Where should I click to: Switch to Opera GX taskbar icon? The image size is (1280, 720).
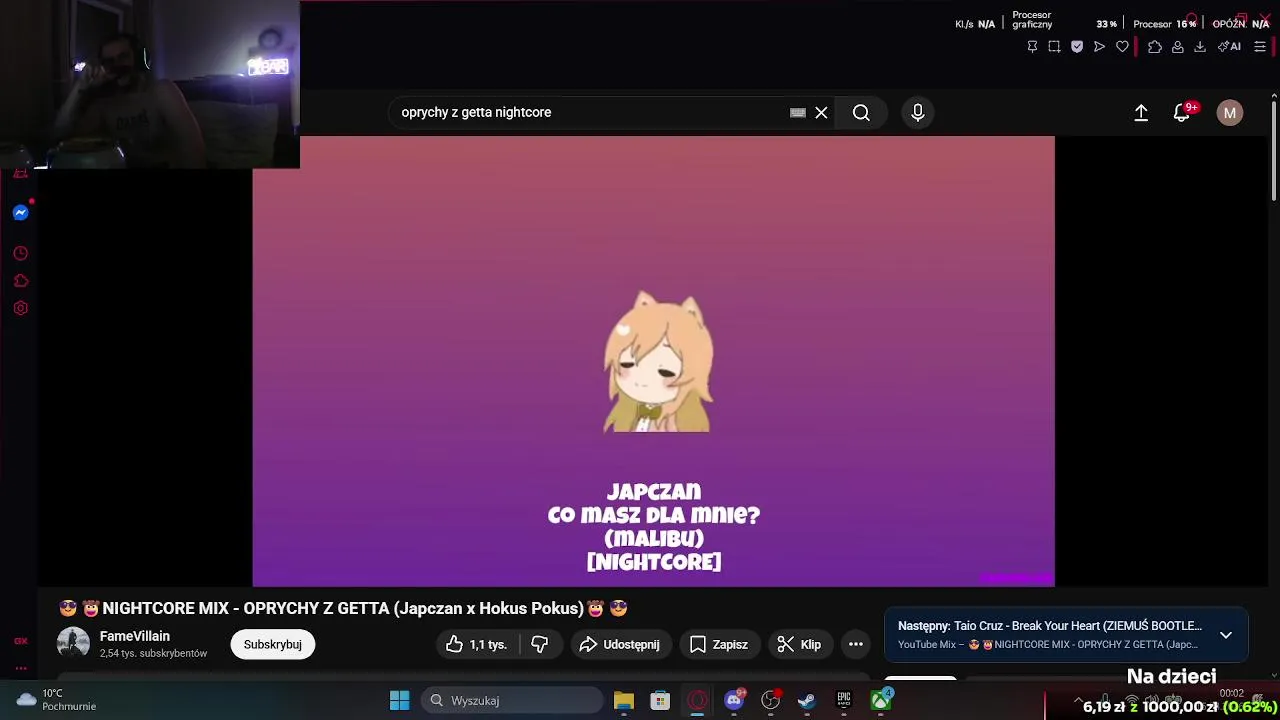(x=698, y=701)
